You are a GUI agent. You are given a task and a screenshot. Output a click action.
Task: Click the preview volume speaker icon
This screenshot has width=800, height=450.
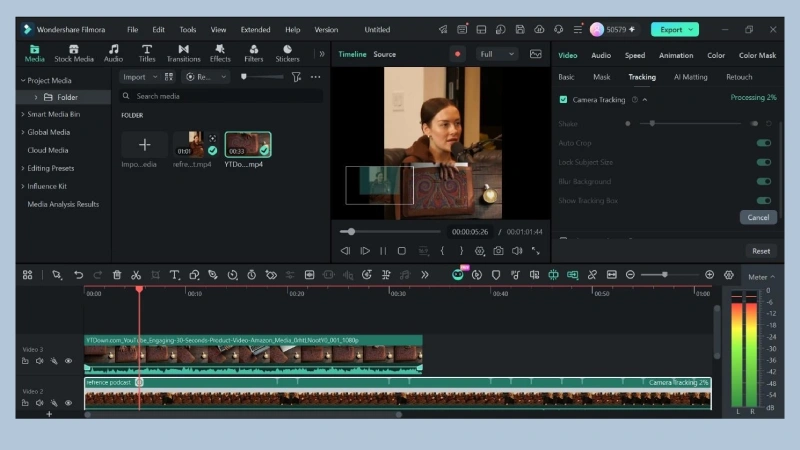pyautogui.click(x=517, y=251)
